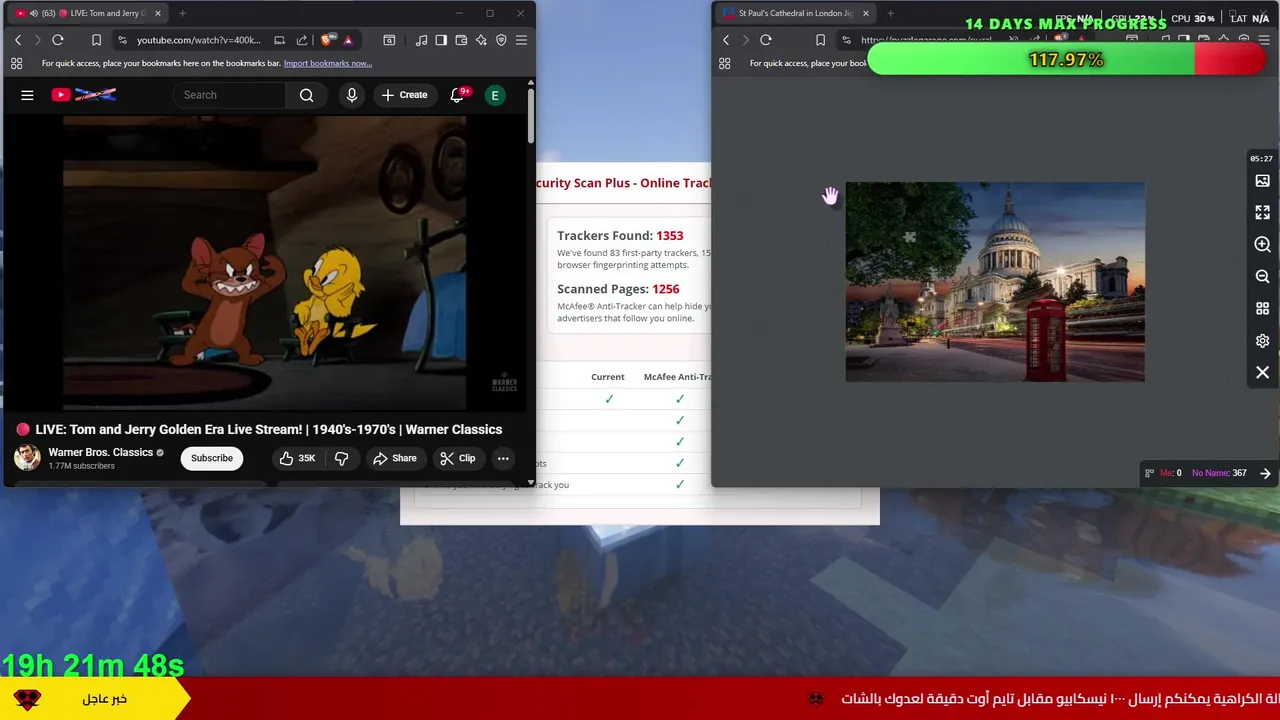1280x720 pixels.
Task: Click the 117.97% green progress bar
Action: (1066, 60)
